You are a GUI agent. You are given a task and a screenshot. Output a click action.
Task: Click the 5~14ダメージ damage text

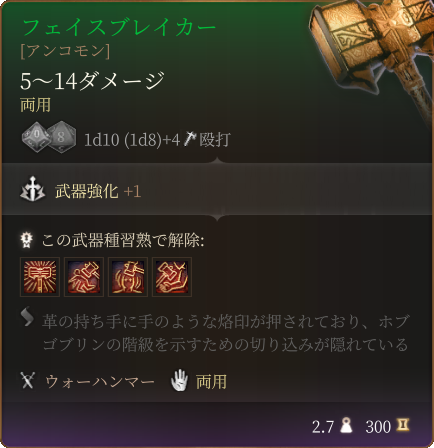click(x=92, y=81)
